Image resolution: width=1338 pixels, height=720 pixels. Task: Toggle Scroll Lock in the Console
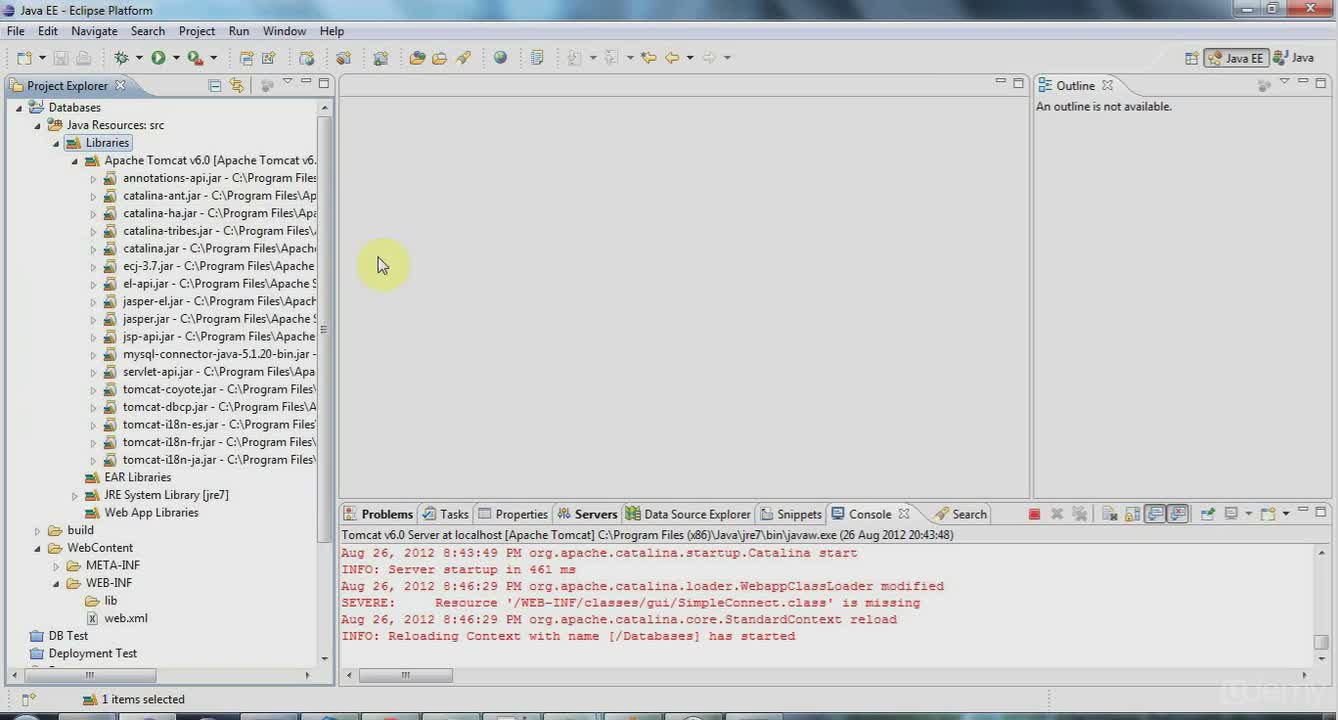coord(1132,514)
